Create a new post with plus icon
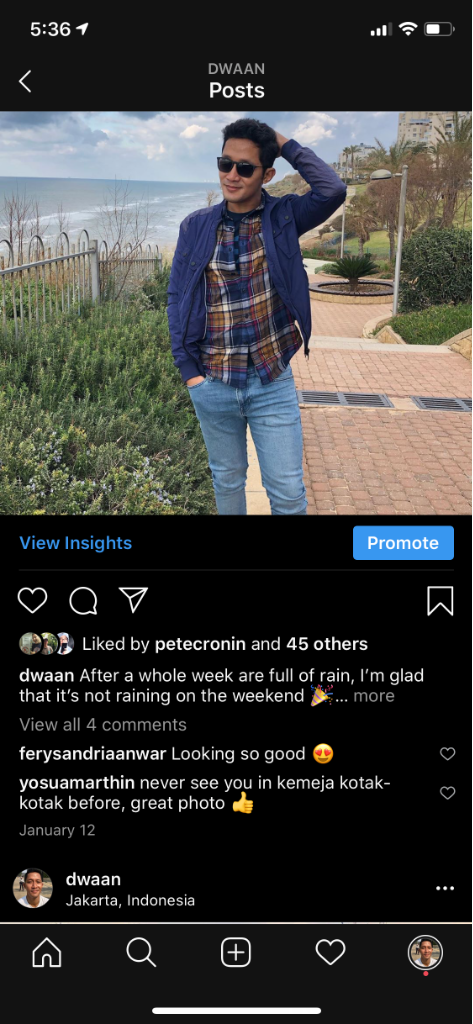The height and width of the screenshot is (1024, 473). tap(236, 953)
